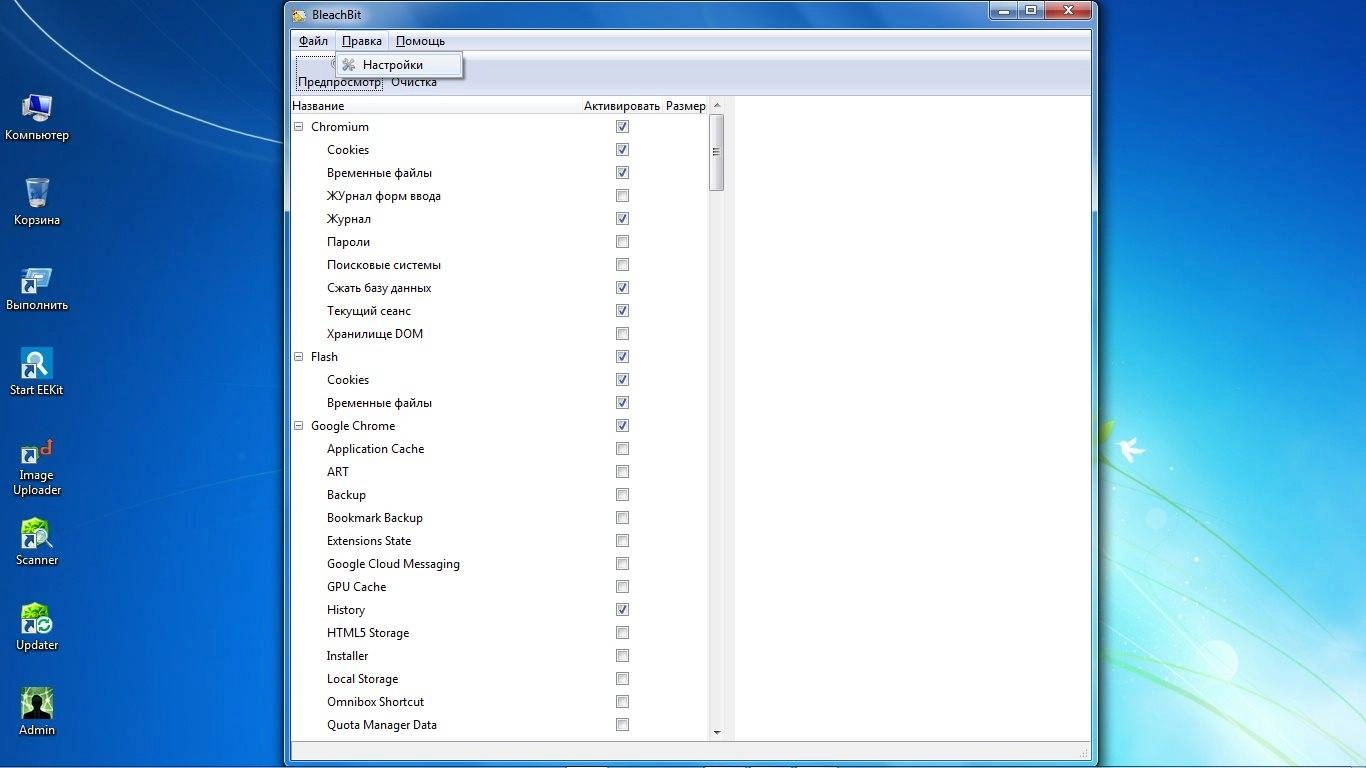Screen dimensions: 1366x768
Task: Click the Очистка toolbar button
Action: click(414, 82)
